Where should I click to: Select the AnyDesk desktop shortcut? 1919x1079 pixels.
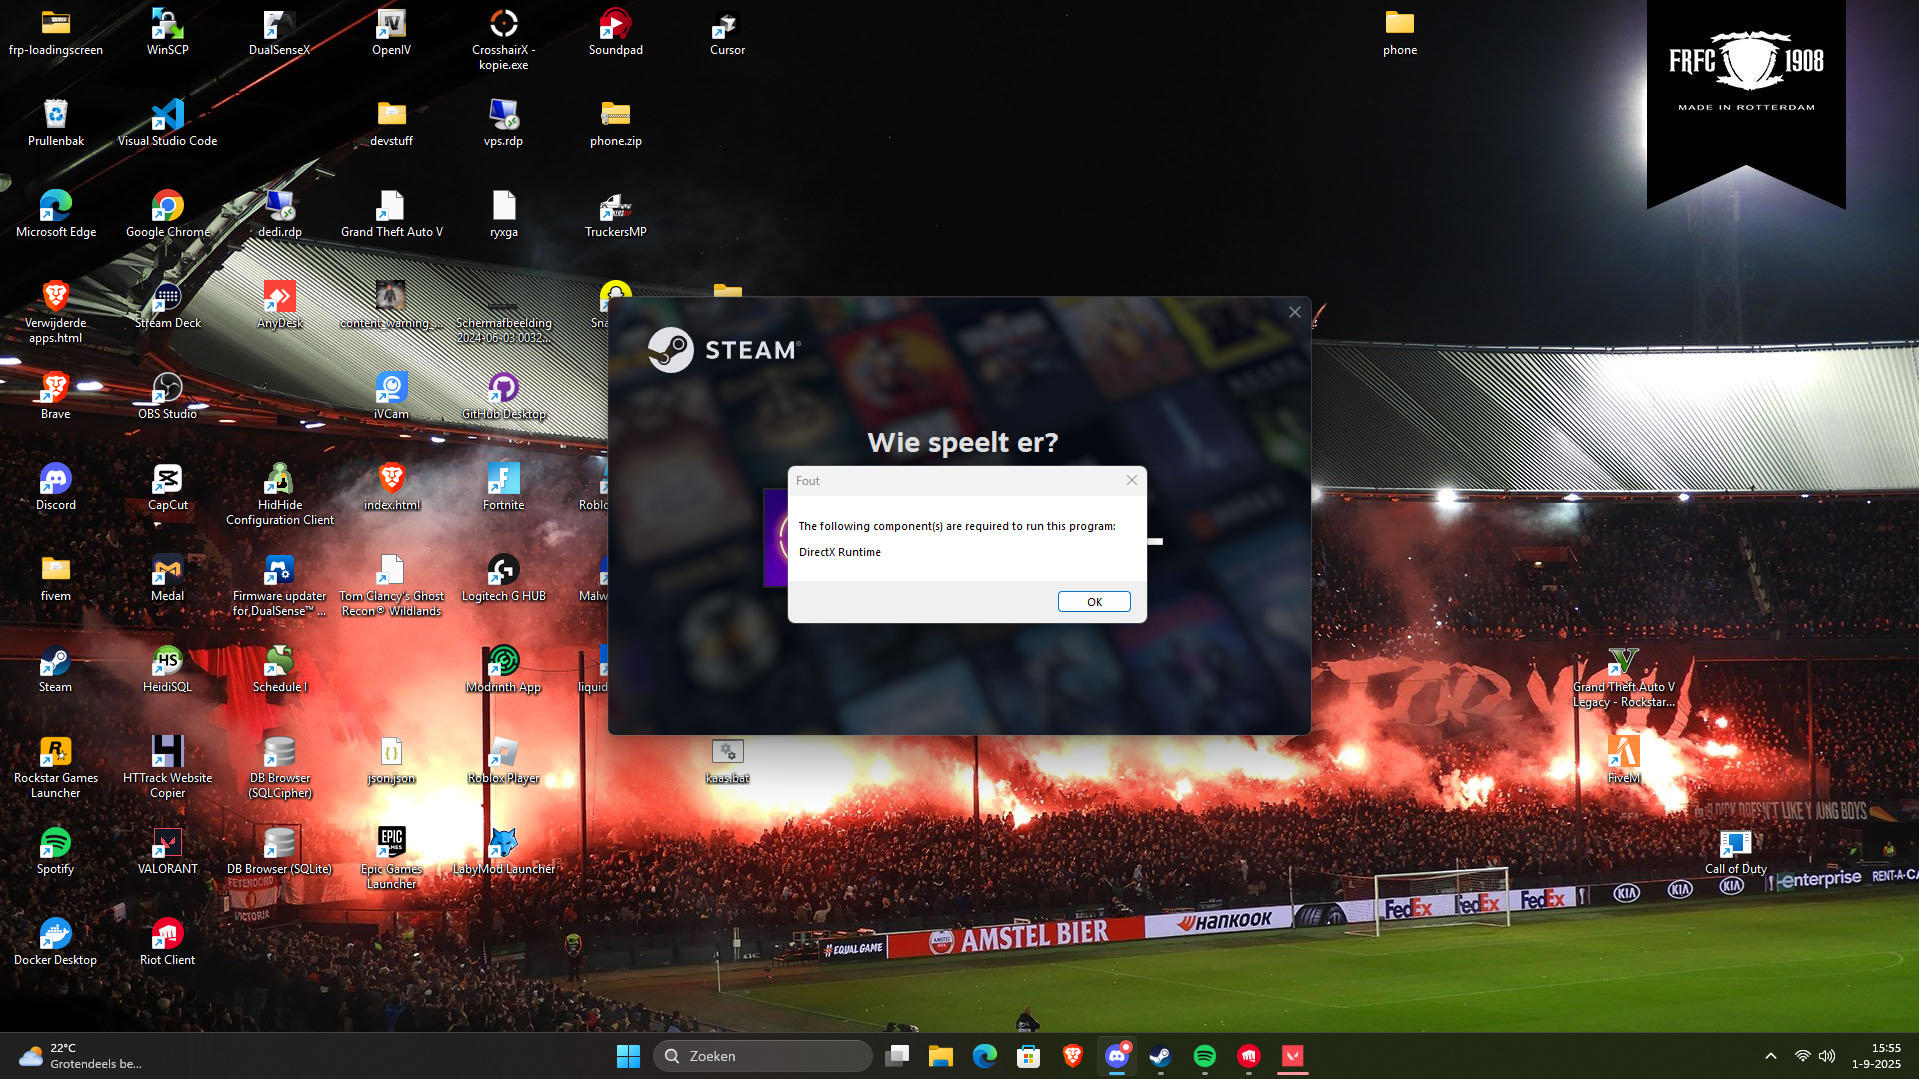(x=280, y=306)
